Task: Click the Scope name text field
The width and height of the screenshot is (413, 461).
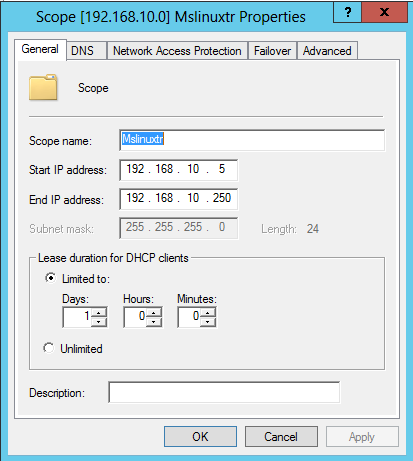Action: point(252,140)
